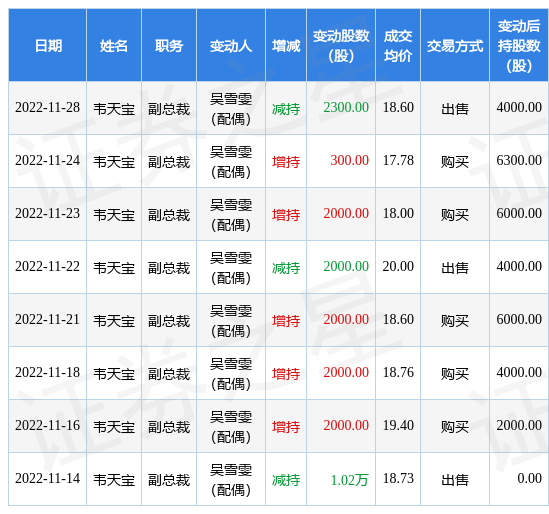Click the 增减 column header
This screenshot has height=514, width=549.
click(x=286, y=46)
